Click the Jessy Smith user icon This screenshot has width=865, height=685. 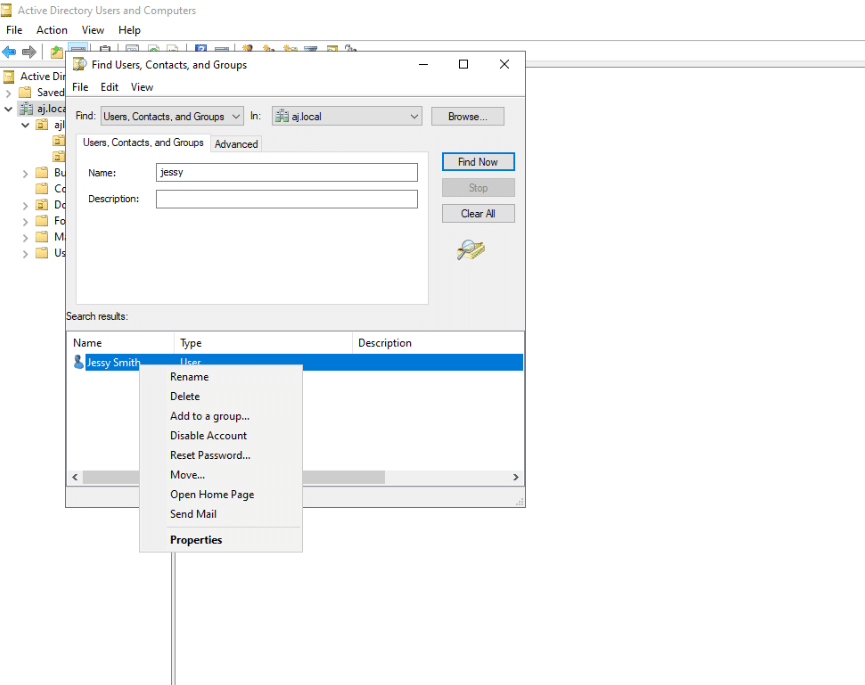(x=79, y=363)
